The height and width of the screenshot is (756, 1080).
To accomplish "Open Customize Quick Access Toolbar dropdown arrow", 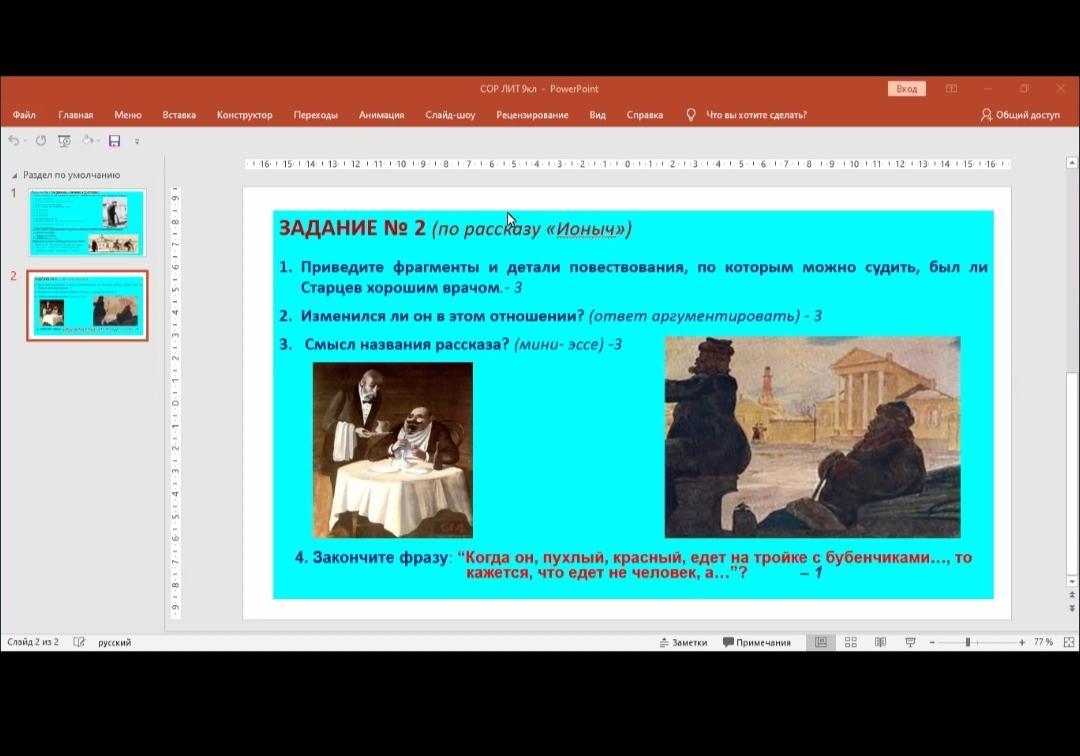I will (x=137, y=142).
